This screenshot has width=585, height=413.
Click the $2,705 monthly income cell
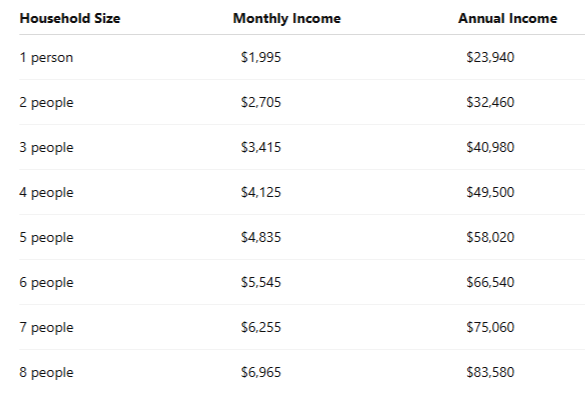pyautogui.click(x=261, y=102)
